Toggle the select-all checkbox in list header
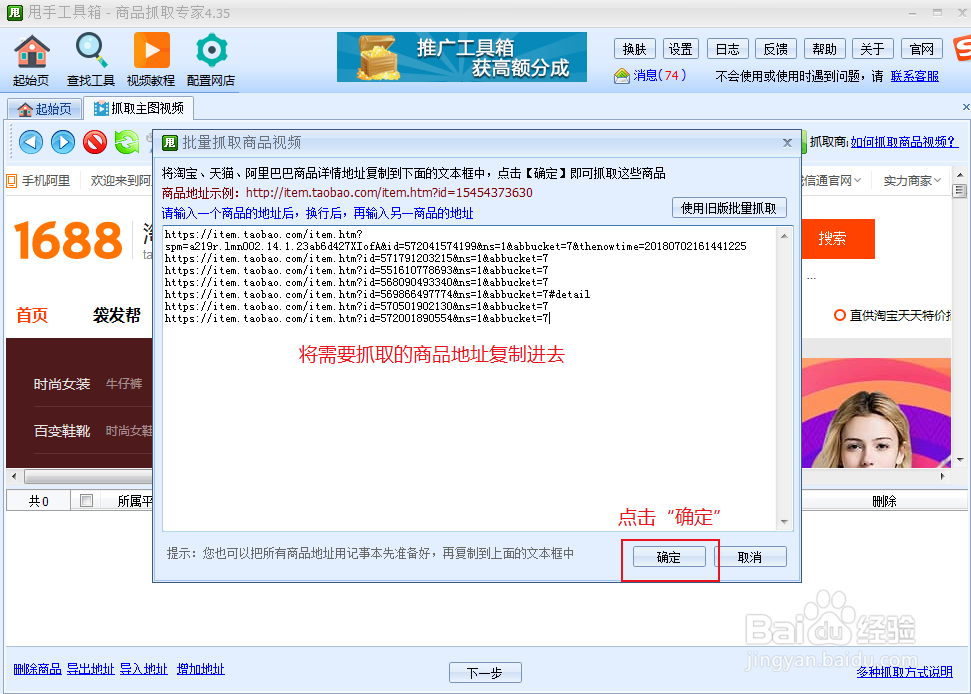Image resolution: width=971 pixels, height=694 pixels. (87, 500)
